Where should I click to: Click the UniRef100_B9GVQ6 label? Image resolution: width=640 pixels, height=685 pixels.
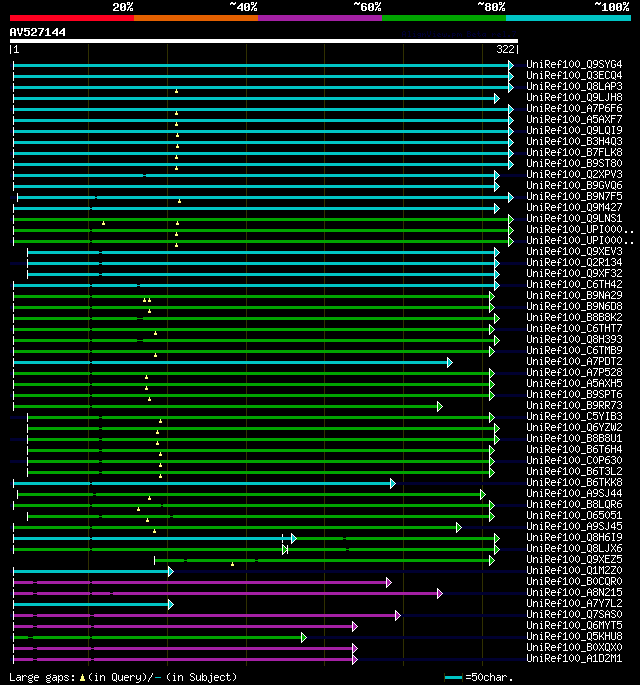coord(574,185)
